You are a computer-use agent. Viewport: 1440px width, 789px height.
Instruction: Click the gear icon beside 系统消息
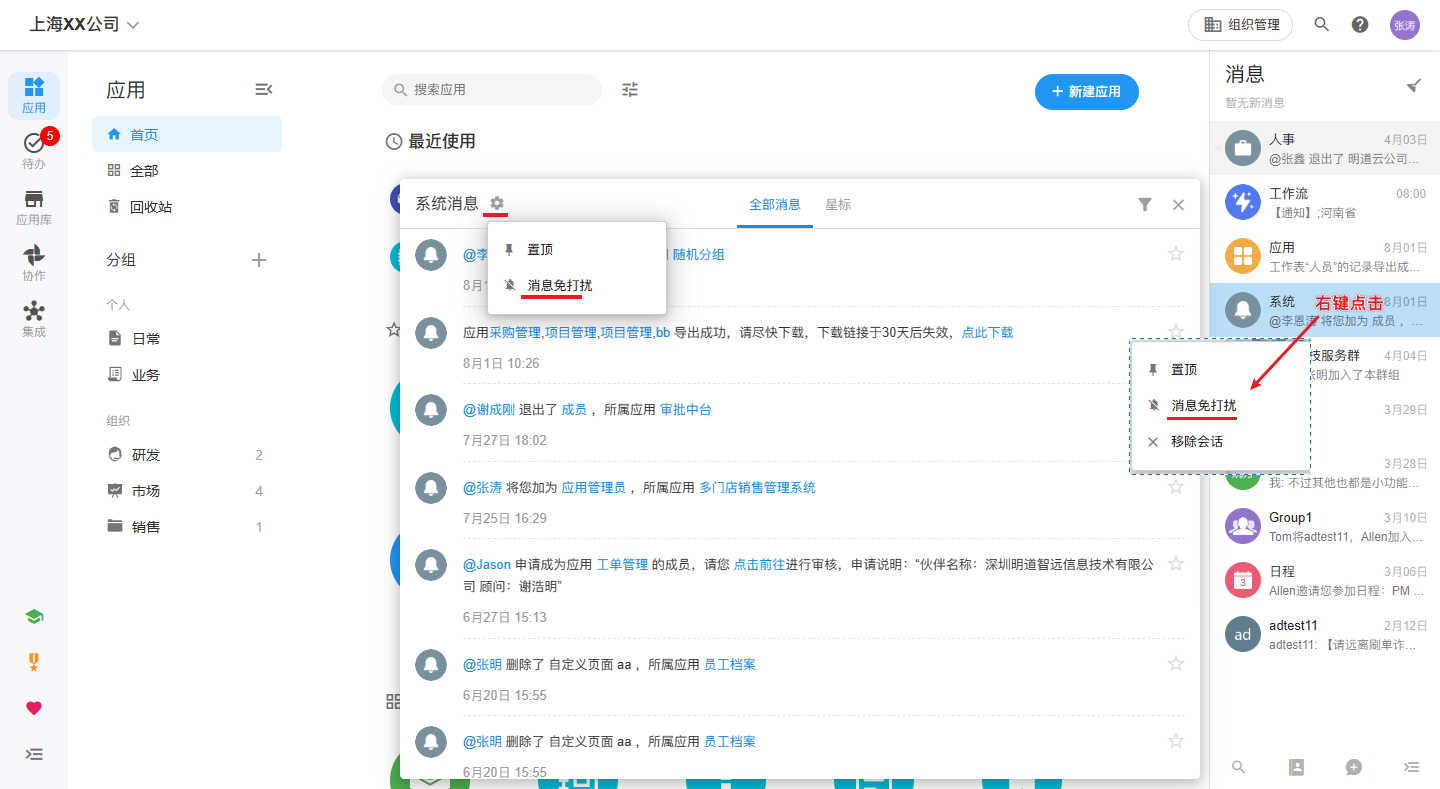pyautogui.click(x=497, y=204)
